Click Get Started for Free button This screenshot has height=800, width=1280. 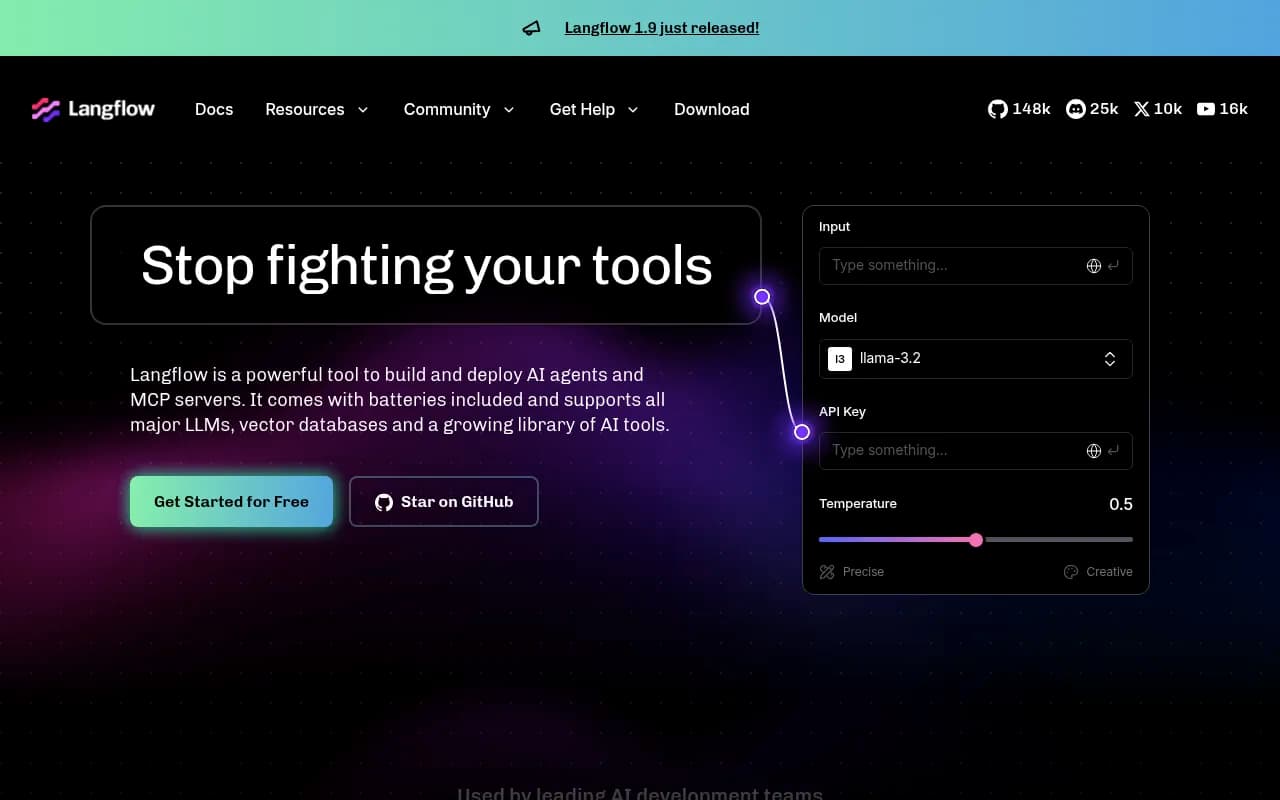(231, 501)
